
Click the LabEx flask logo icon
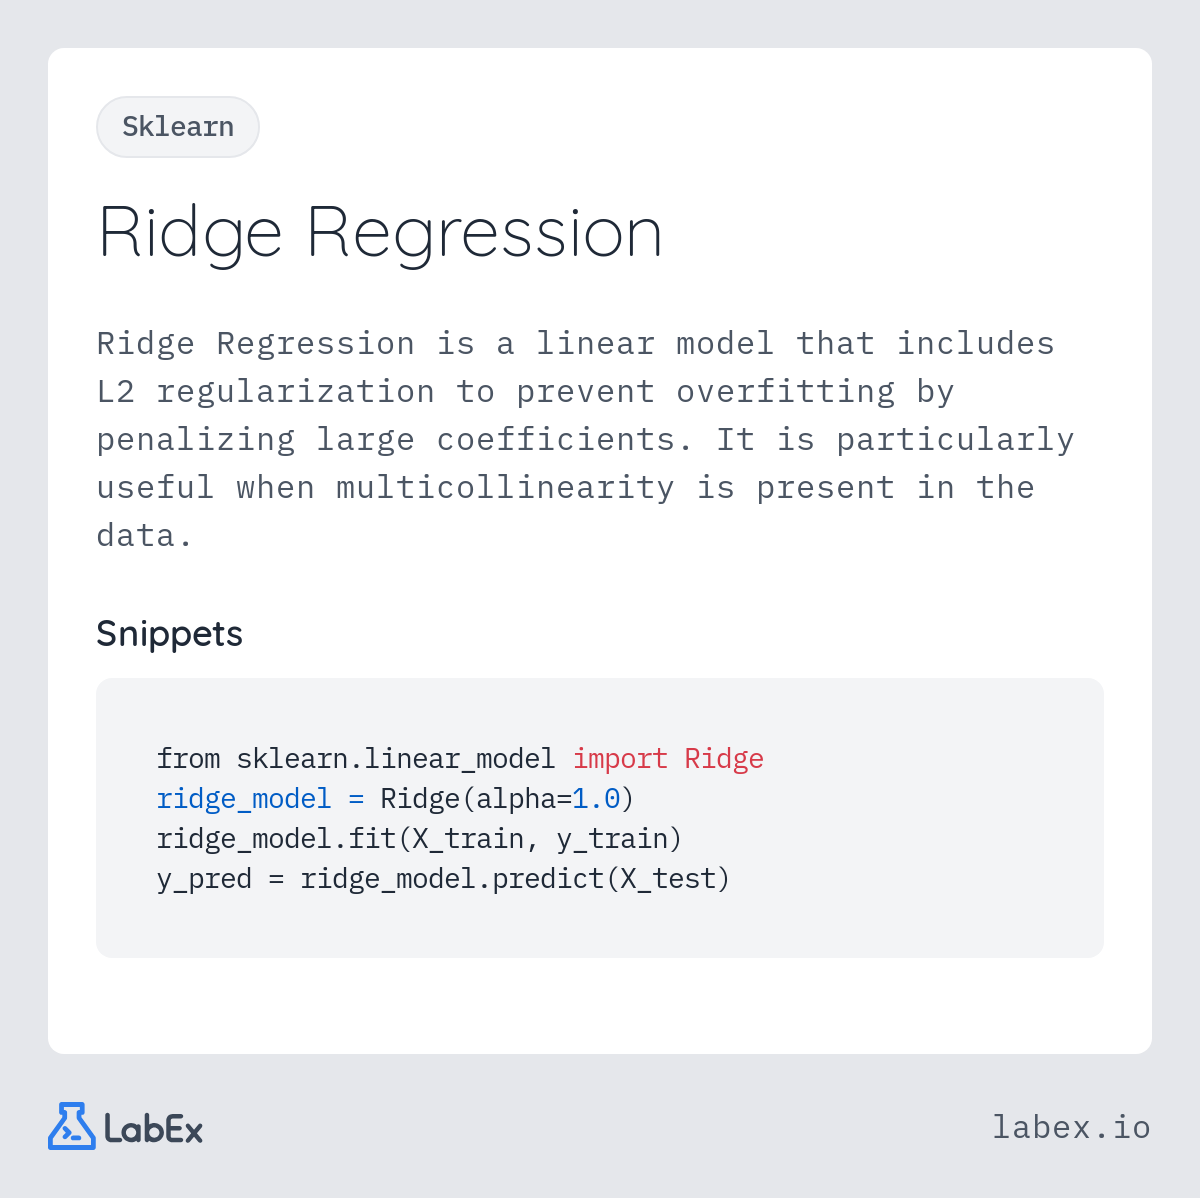pos(72,1126)
